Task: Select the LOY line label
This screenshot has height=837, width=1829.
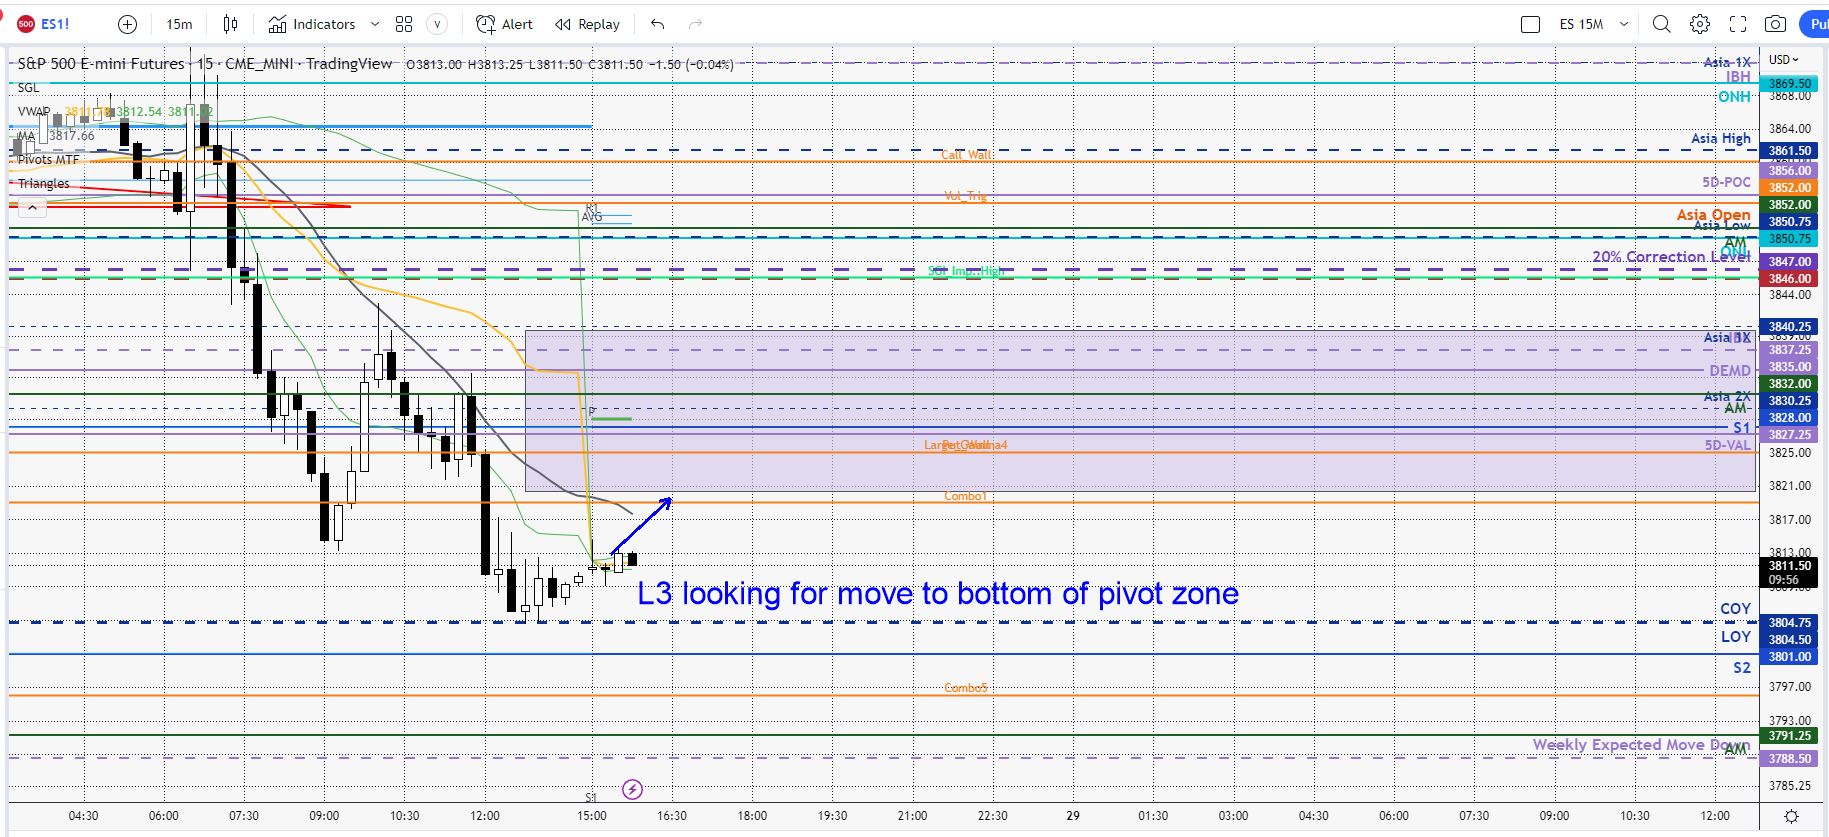Action: coord(1736,637)
